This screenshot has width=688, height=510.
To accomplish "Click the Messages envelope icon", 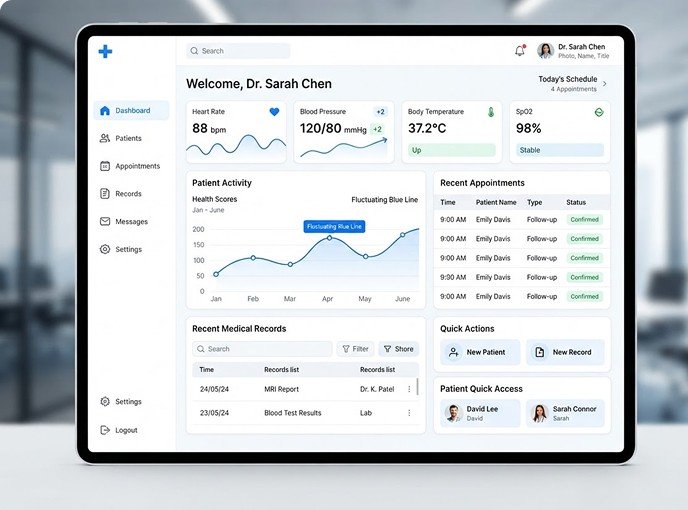I will [105, 221].
